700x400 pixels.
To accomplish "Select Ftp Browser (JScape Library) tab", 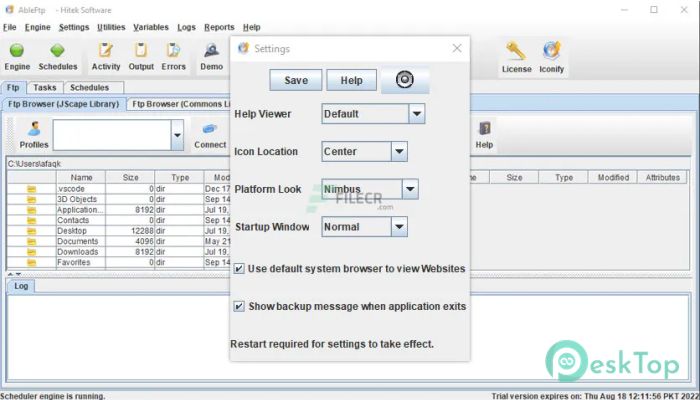I will click(63, 104).
